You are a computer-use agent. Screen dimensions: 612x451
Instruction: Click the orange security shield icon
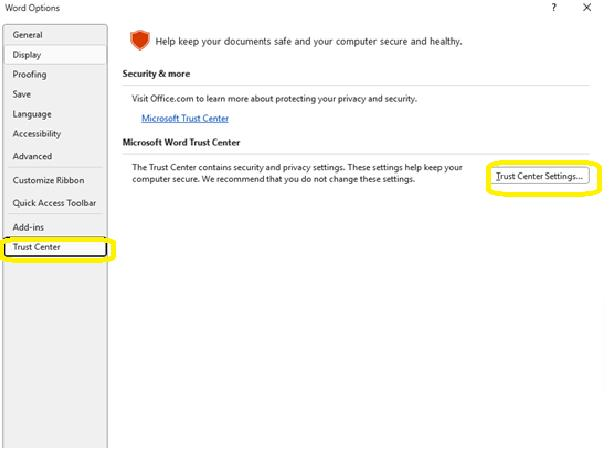point(140,41)
